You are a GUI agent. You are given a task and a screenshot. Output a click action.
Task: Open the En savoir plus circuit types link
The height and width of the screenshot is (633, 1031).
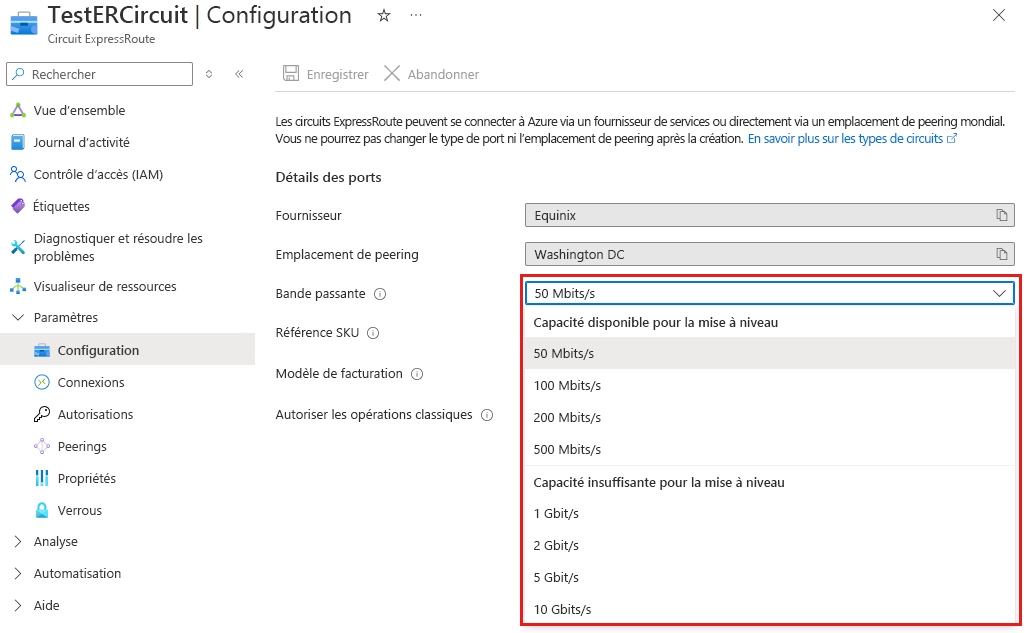pyautogui.click(x=852, y=139)
